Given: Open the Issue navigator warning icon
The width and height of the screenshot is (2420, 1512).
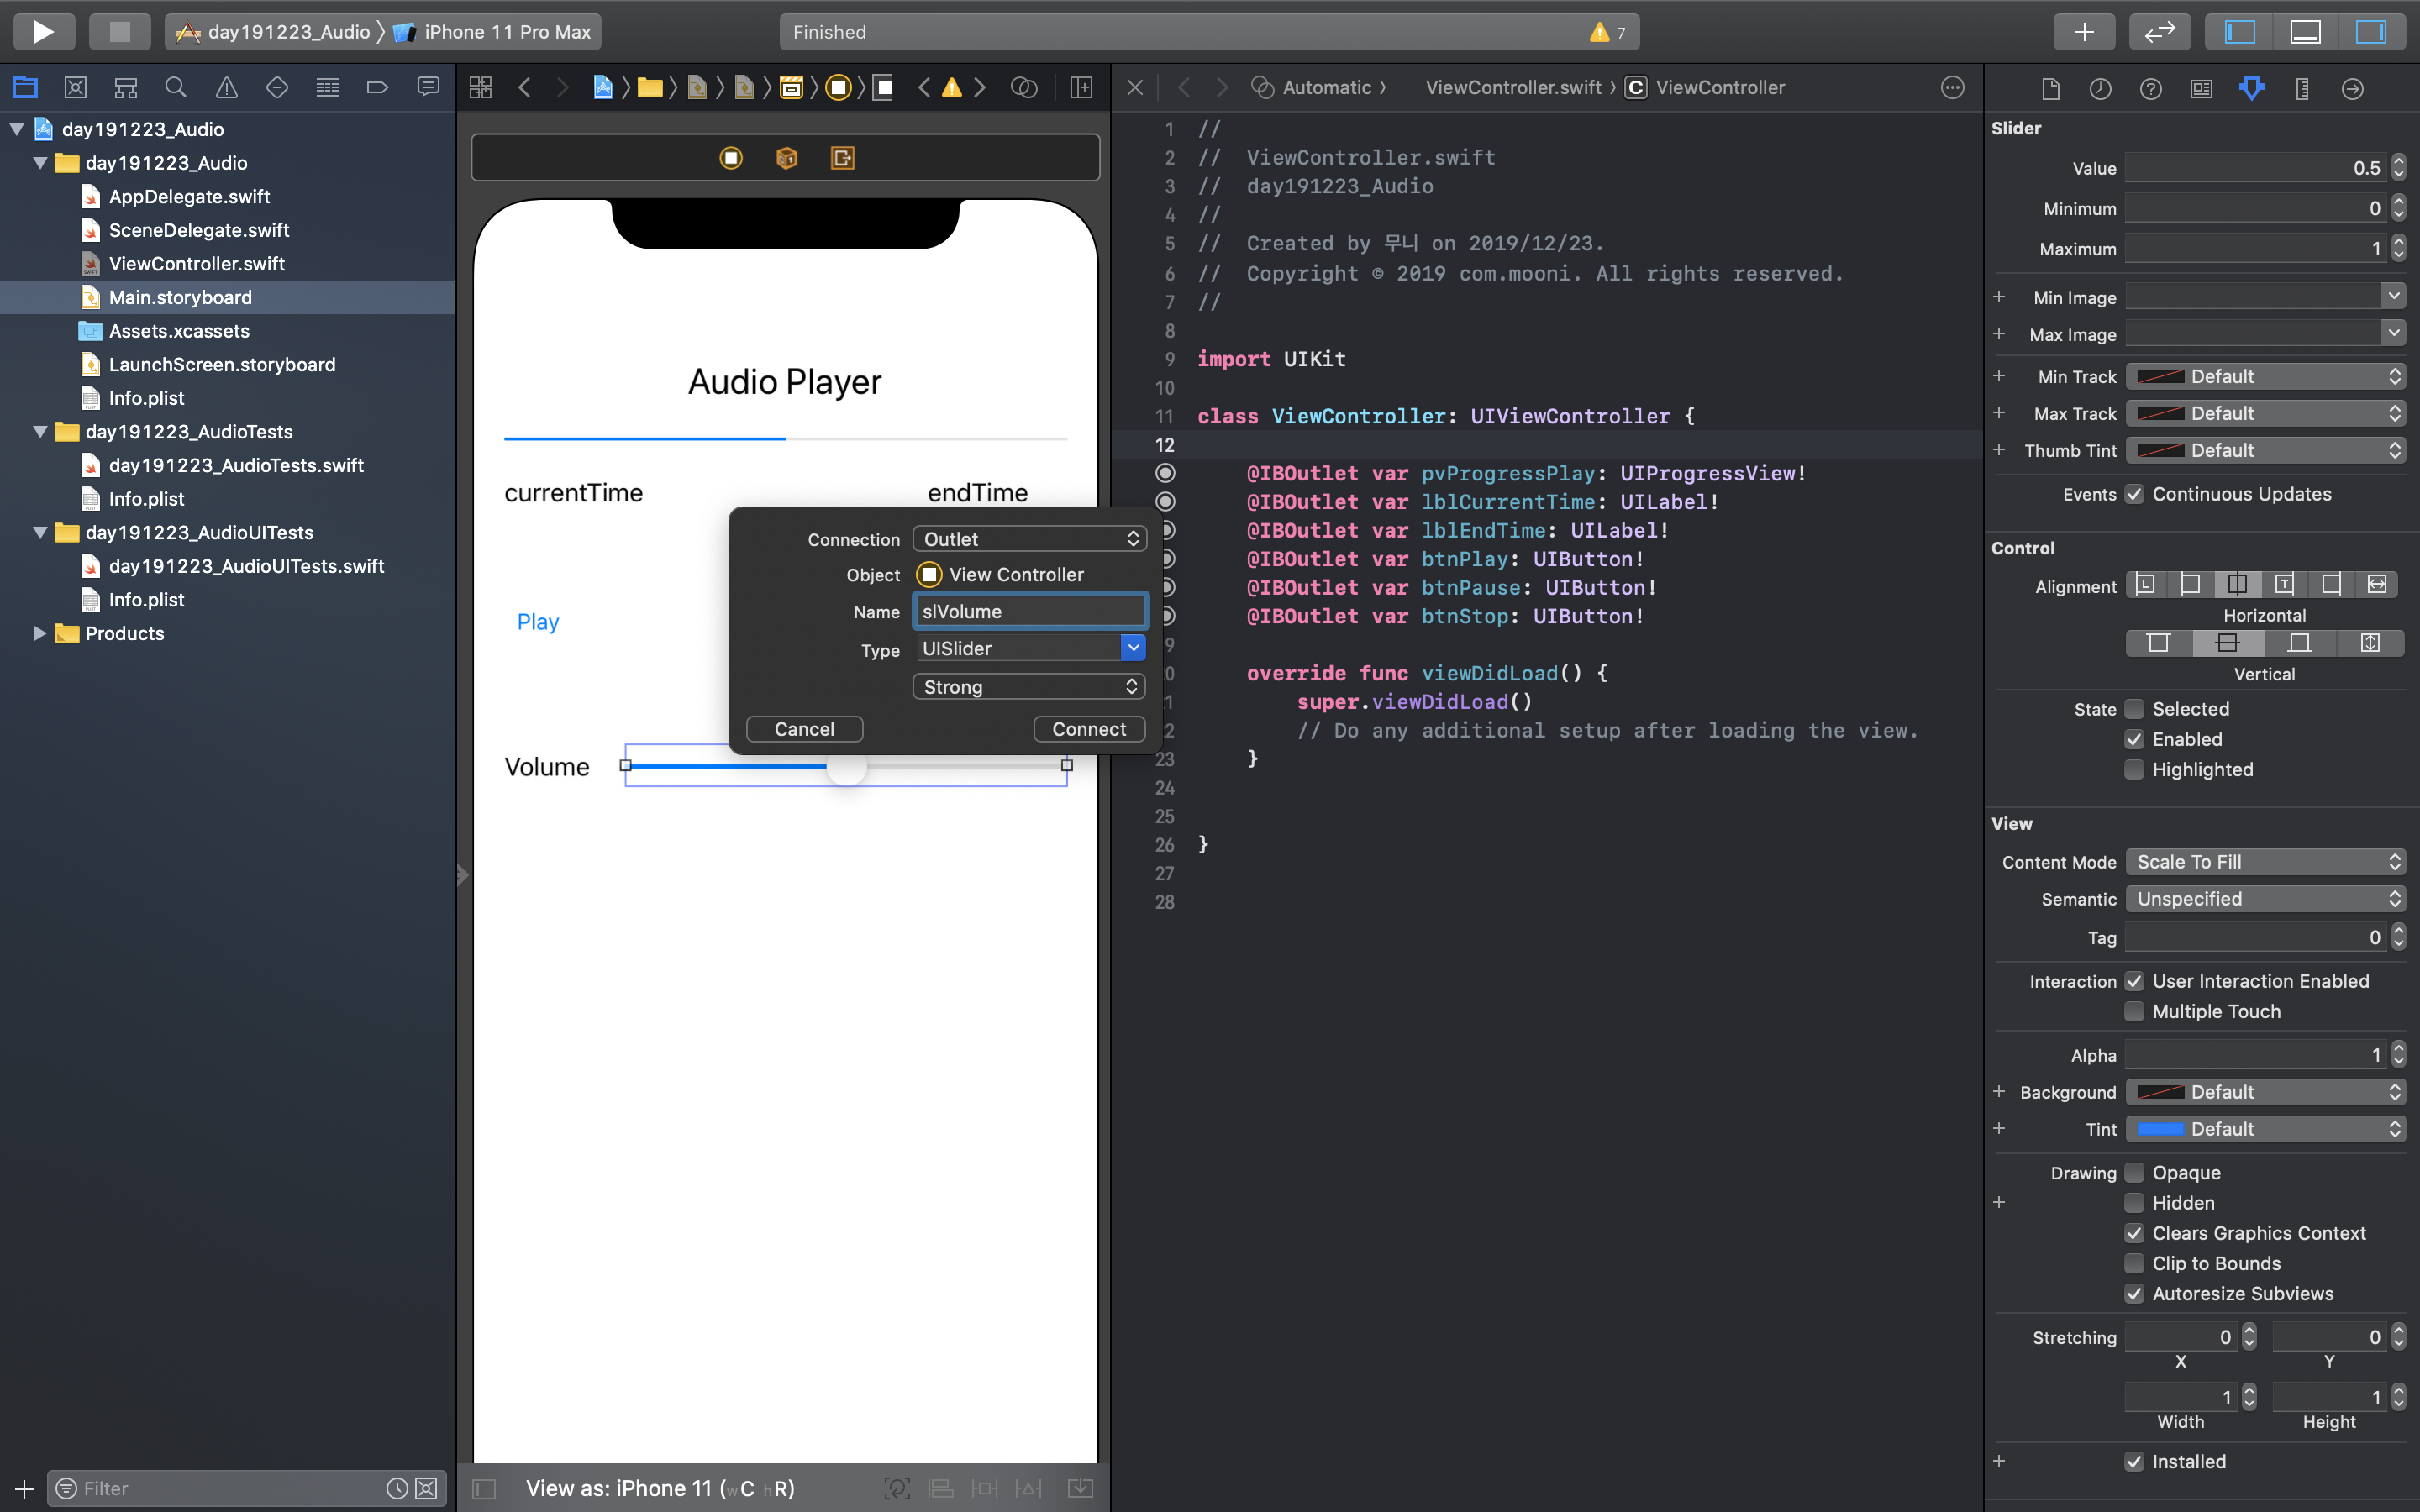Looking at the screenshot, I should click(x=227, y=88).
